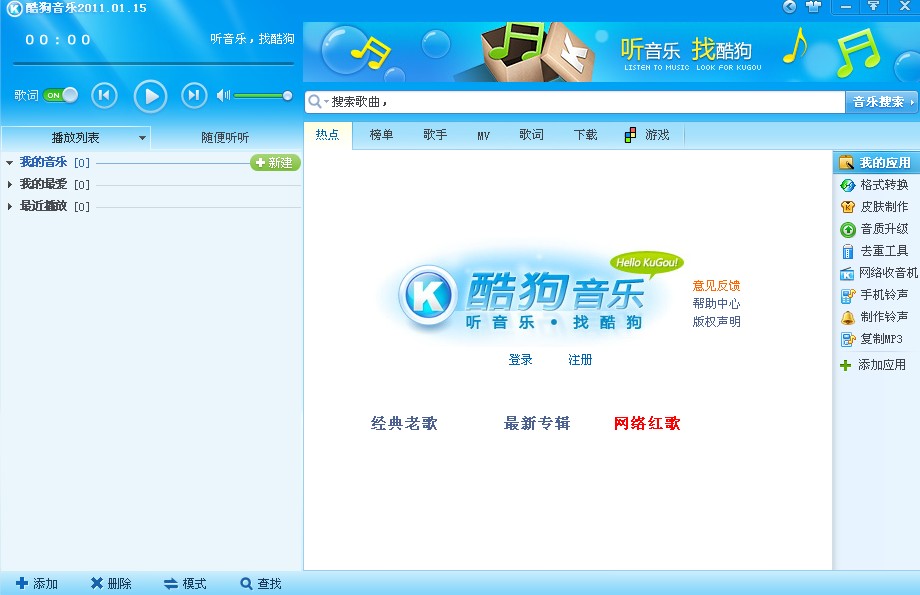Click the 新建 new playlist button
This screenshot has width=920, height=595.
[275, 163]
